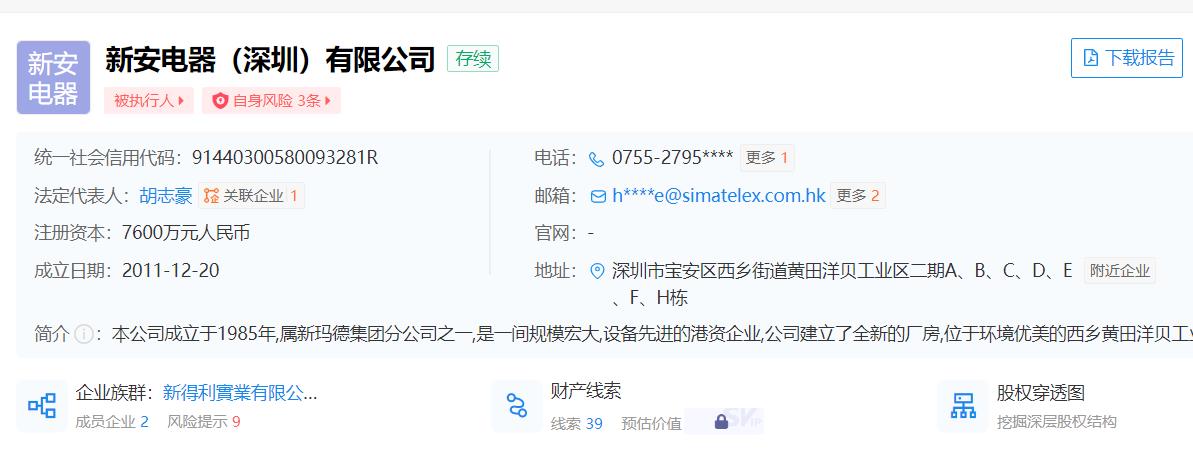
Task: Open the 下载报告 download report button
Action: tap(1126, 58)
